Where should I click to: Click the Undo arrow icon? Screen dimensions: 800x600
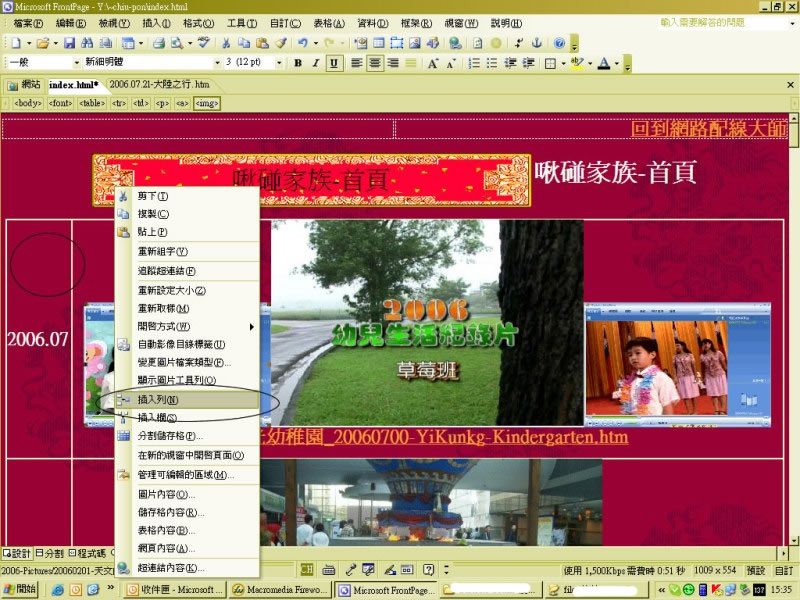[x=302, y=43]
